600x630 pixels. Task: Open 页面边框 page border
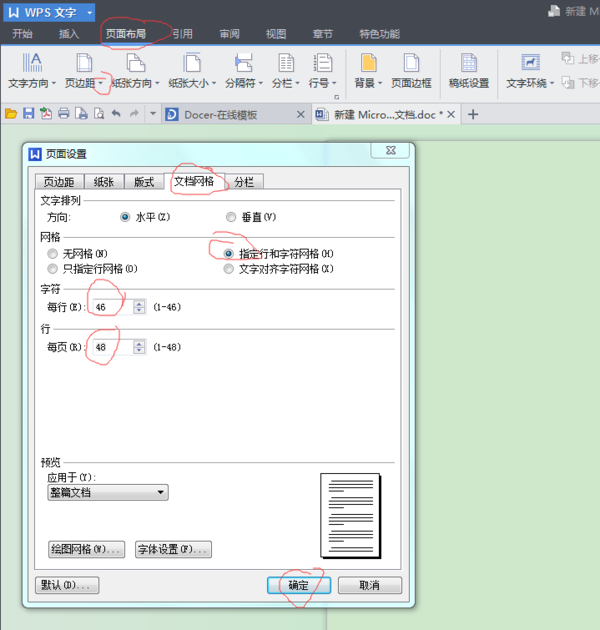411,71
